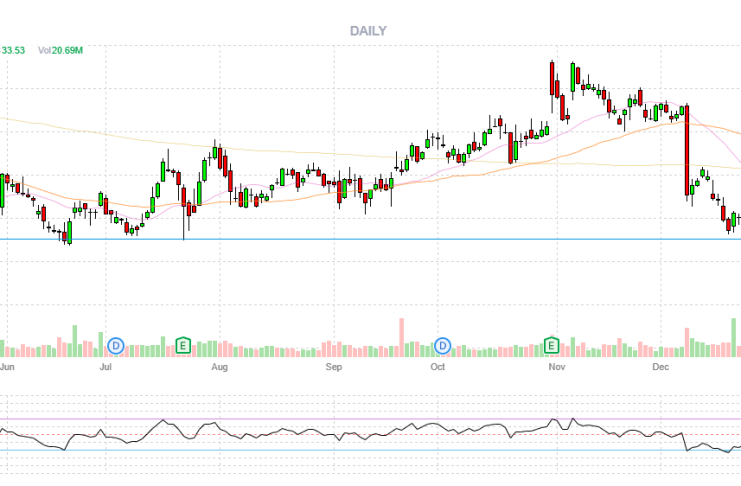Select the Vol 20.69M volume label

click(60, 50)
